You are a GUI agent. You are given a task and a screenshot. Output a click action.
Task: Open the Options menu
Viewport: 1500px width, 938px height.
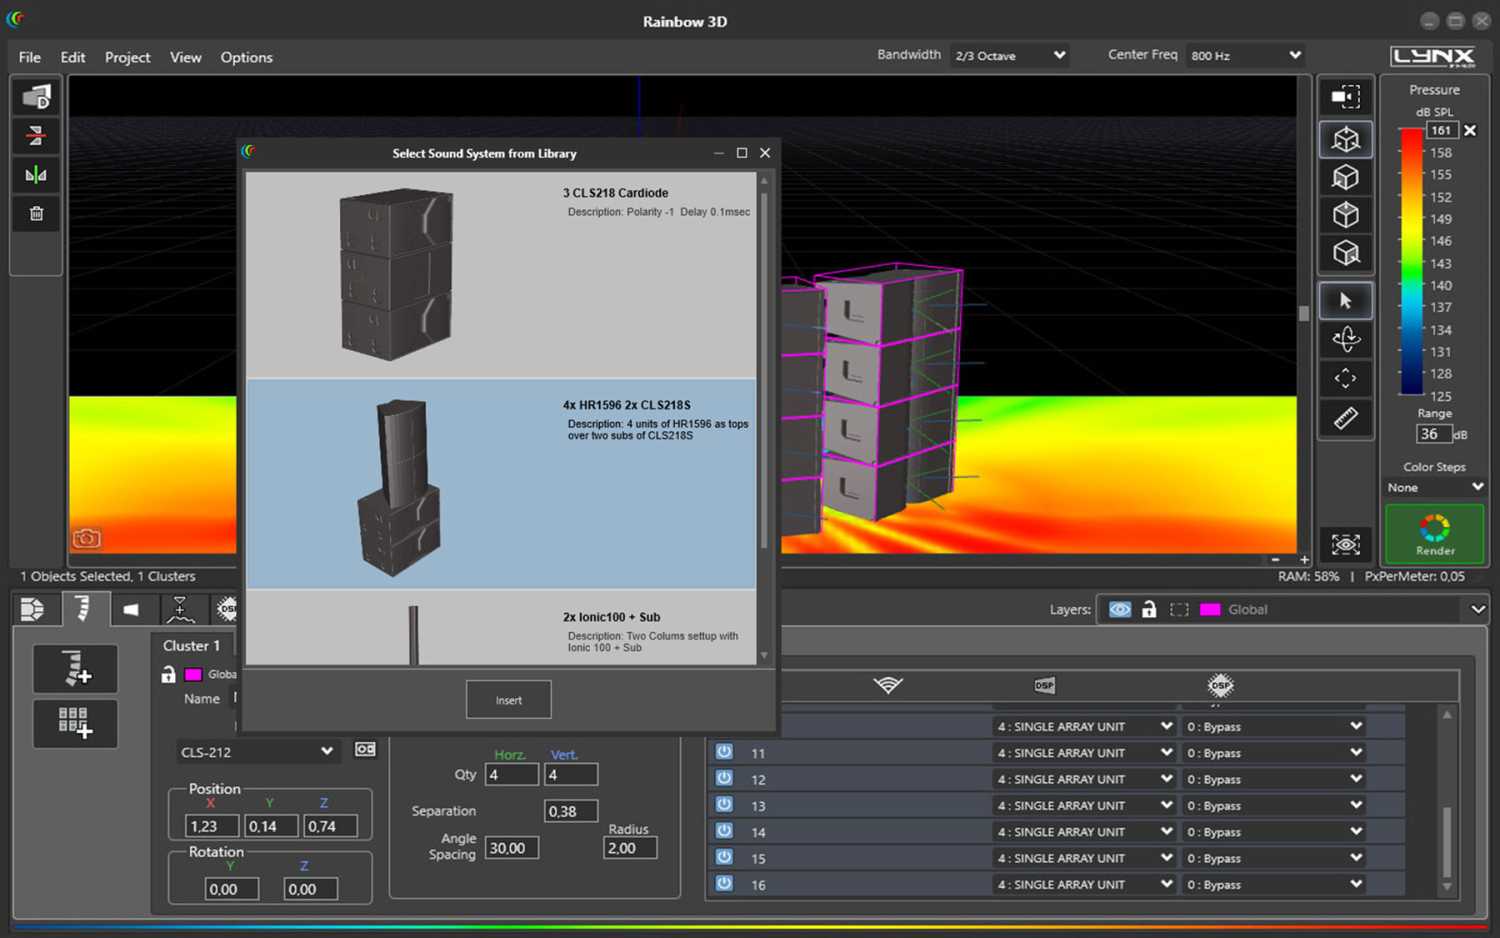point(246,57)
